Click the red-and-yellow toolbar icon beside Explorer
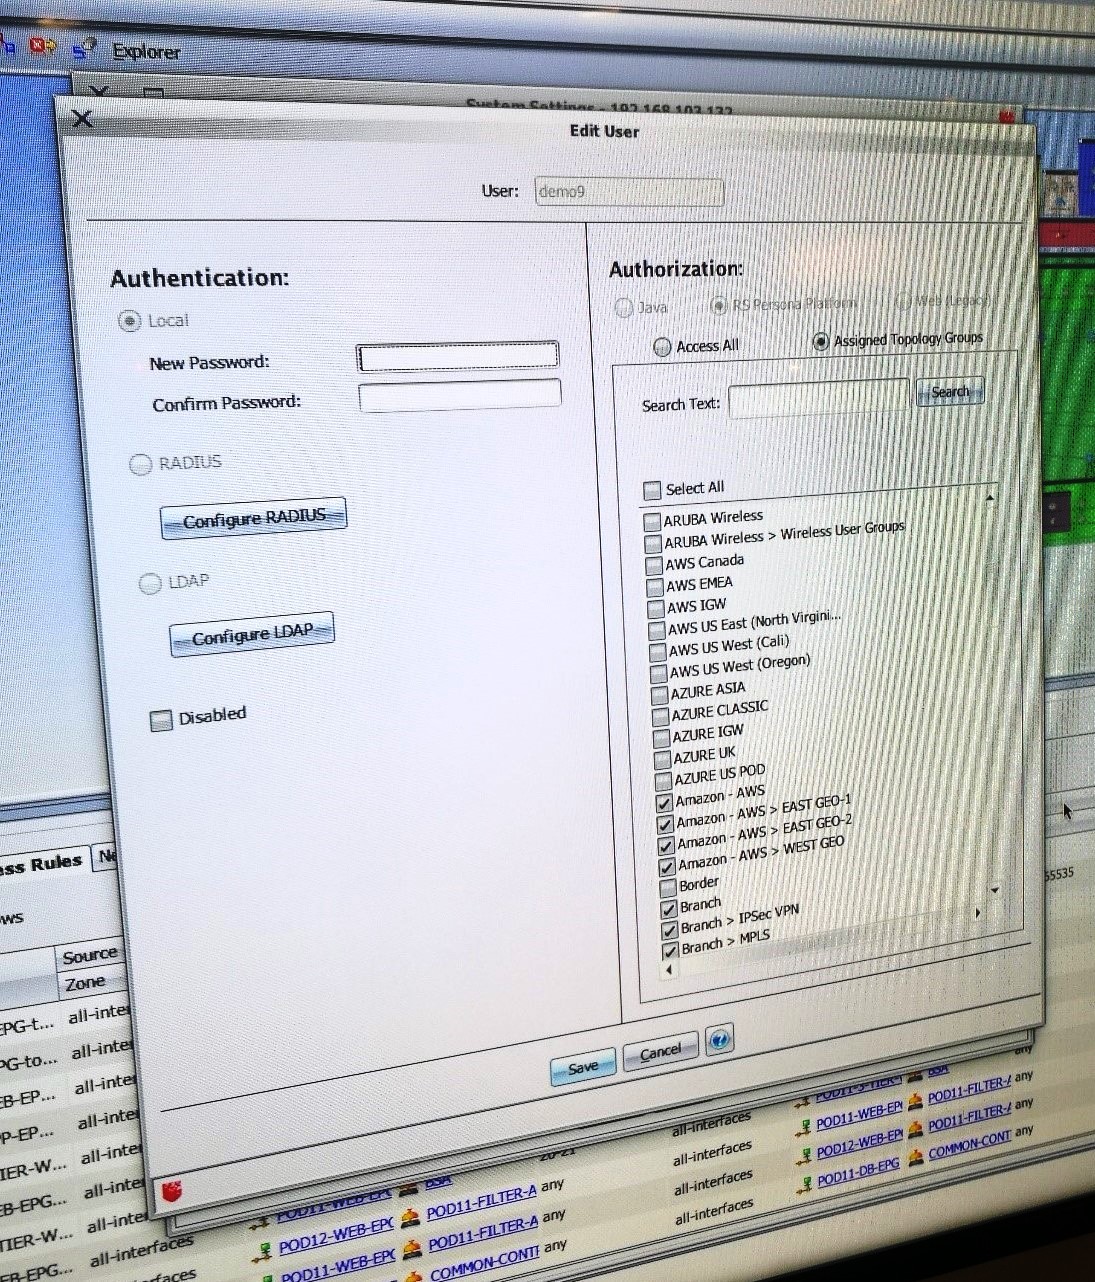 tap(42, 45)
